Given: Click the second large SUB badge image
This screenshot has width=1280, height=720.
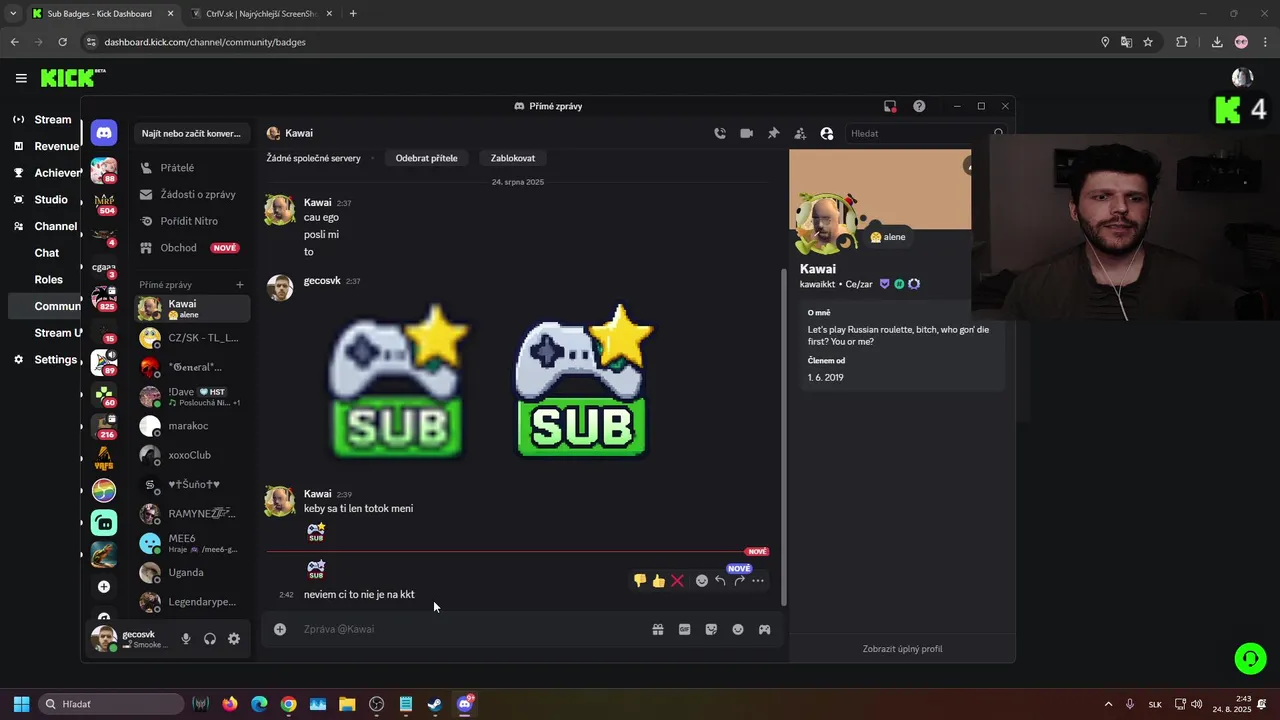Looking at the screenshot, I should coord(583,380).
